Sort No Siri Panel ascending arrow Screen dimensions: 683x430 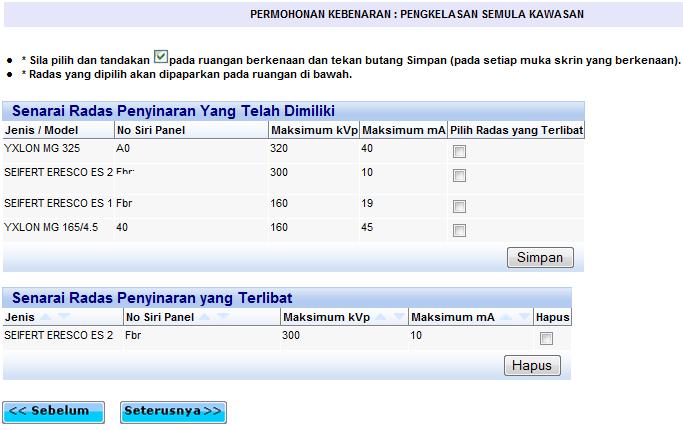tap(207, 317)
